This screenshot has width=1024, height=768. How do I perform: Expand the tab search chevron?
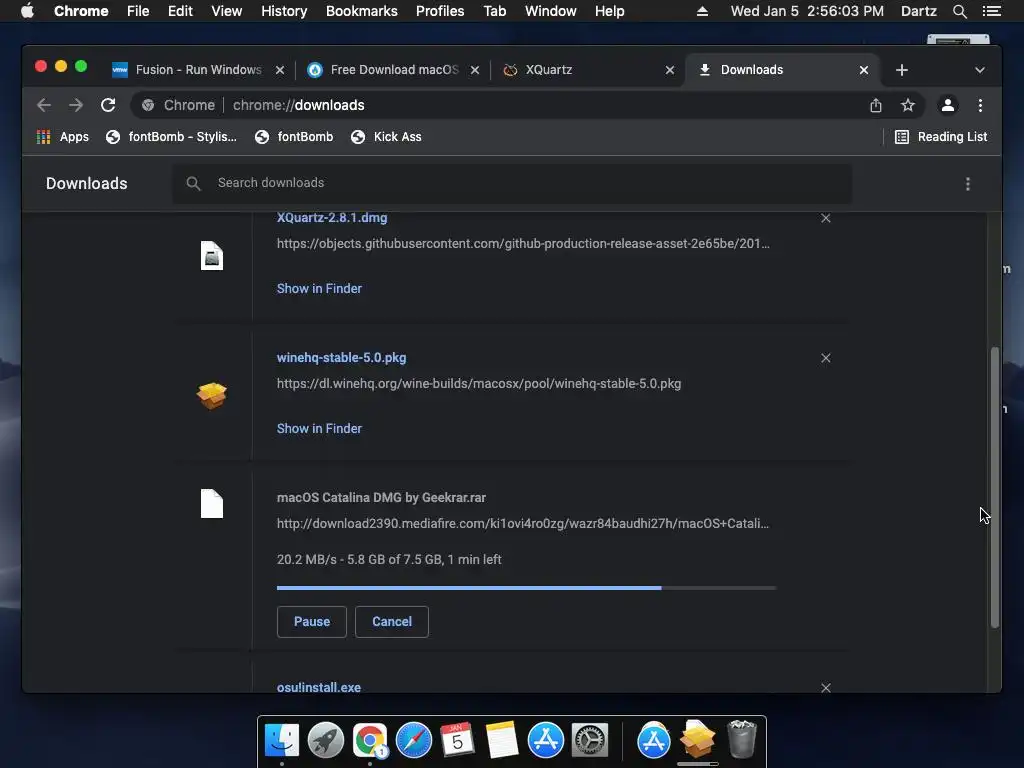click(x=980, y=70)
